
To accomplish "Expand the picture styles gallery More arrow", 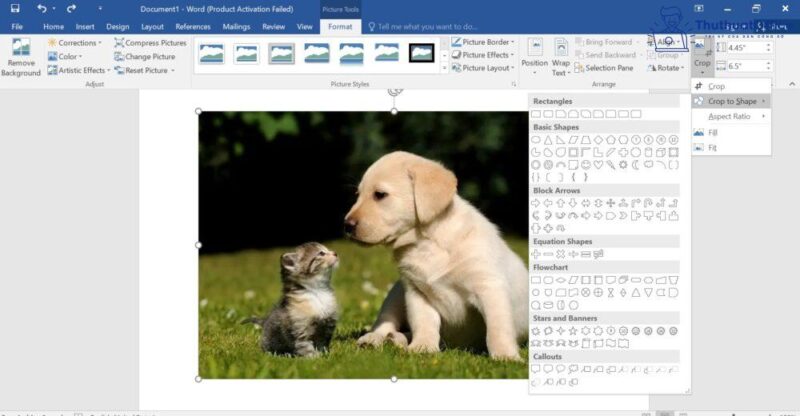I will pyautogui.click(x=444, y=68).
